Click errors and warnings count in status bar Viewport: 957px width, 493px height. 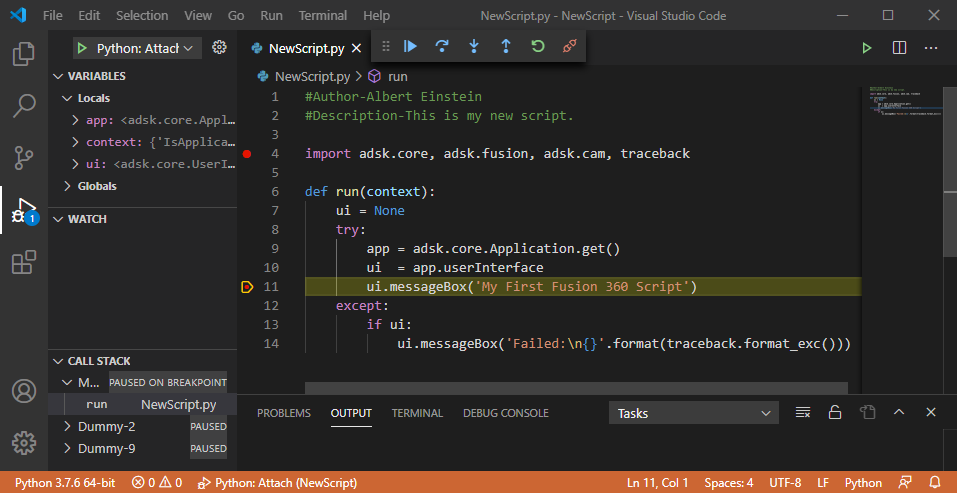[x=157, y=483]
